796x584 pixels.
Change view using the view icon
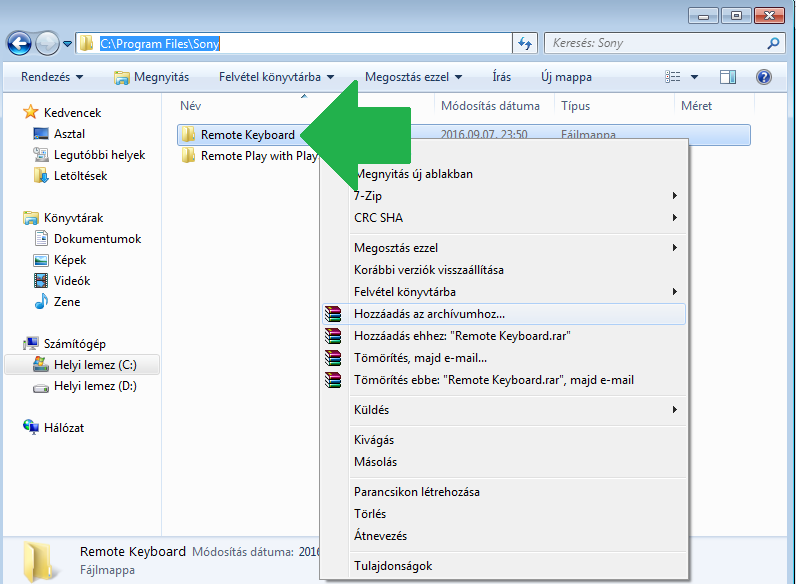[673, 77]
